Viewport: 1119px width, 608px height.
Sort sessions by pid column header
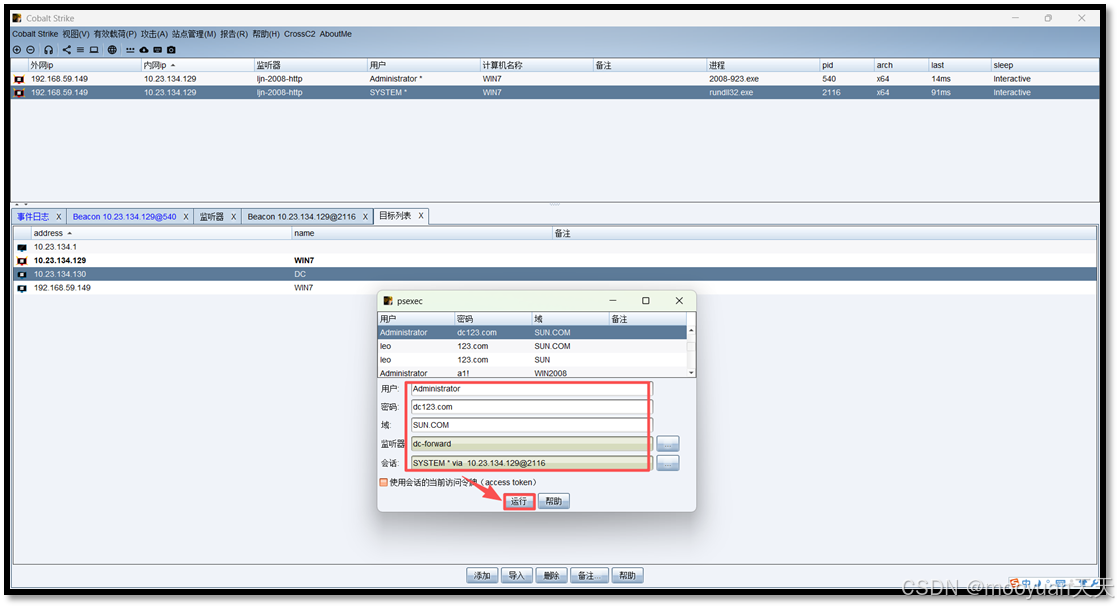click(x=846, y=65)
